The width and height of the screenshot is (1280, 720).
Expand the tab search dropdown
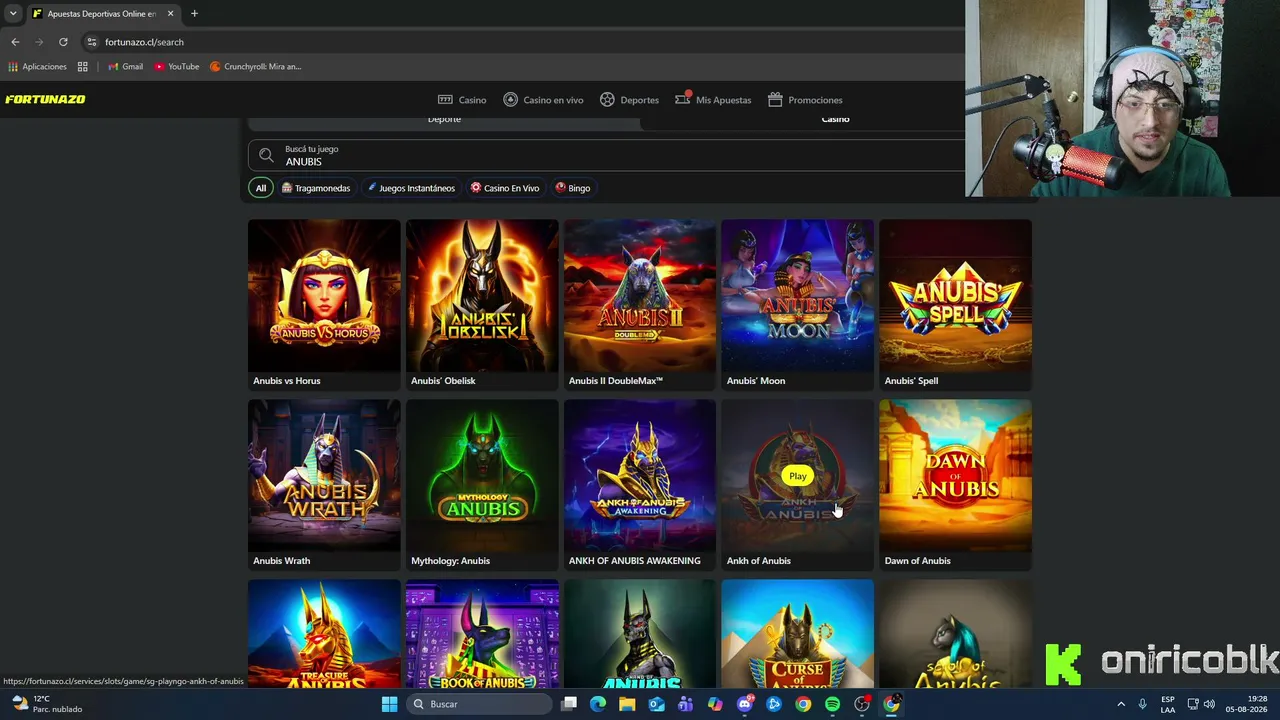pyautogui.click(x=13, y=14)
